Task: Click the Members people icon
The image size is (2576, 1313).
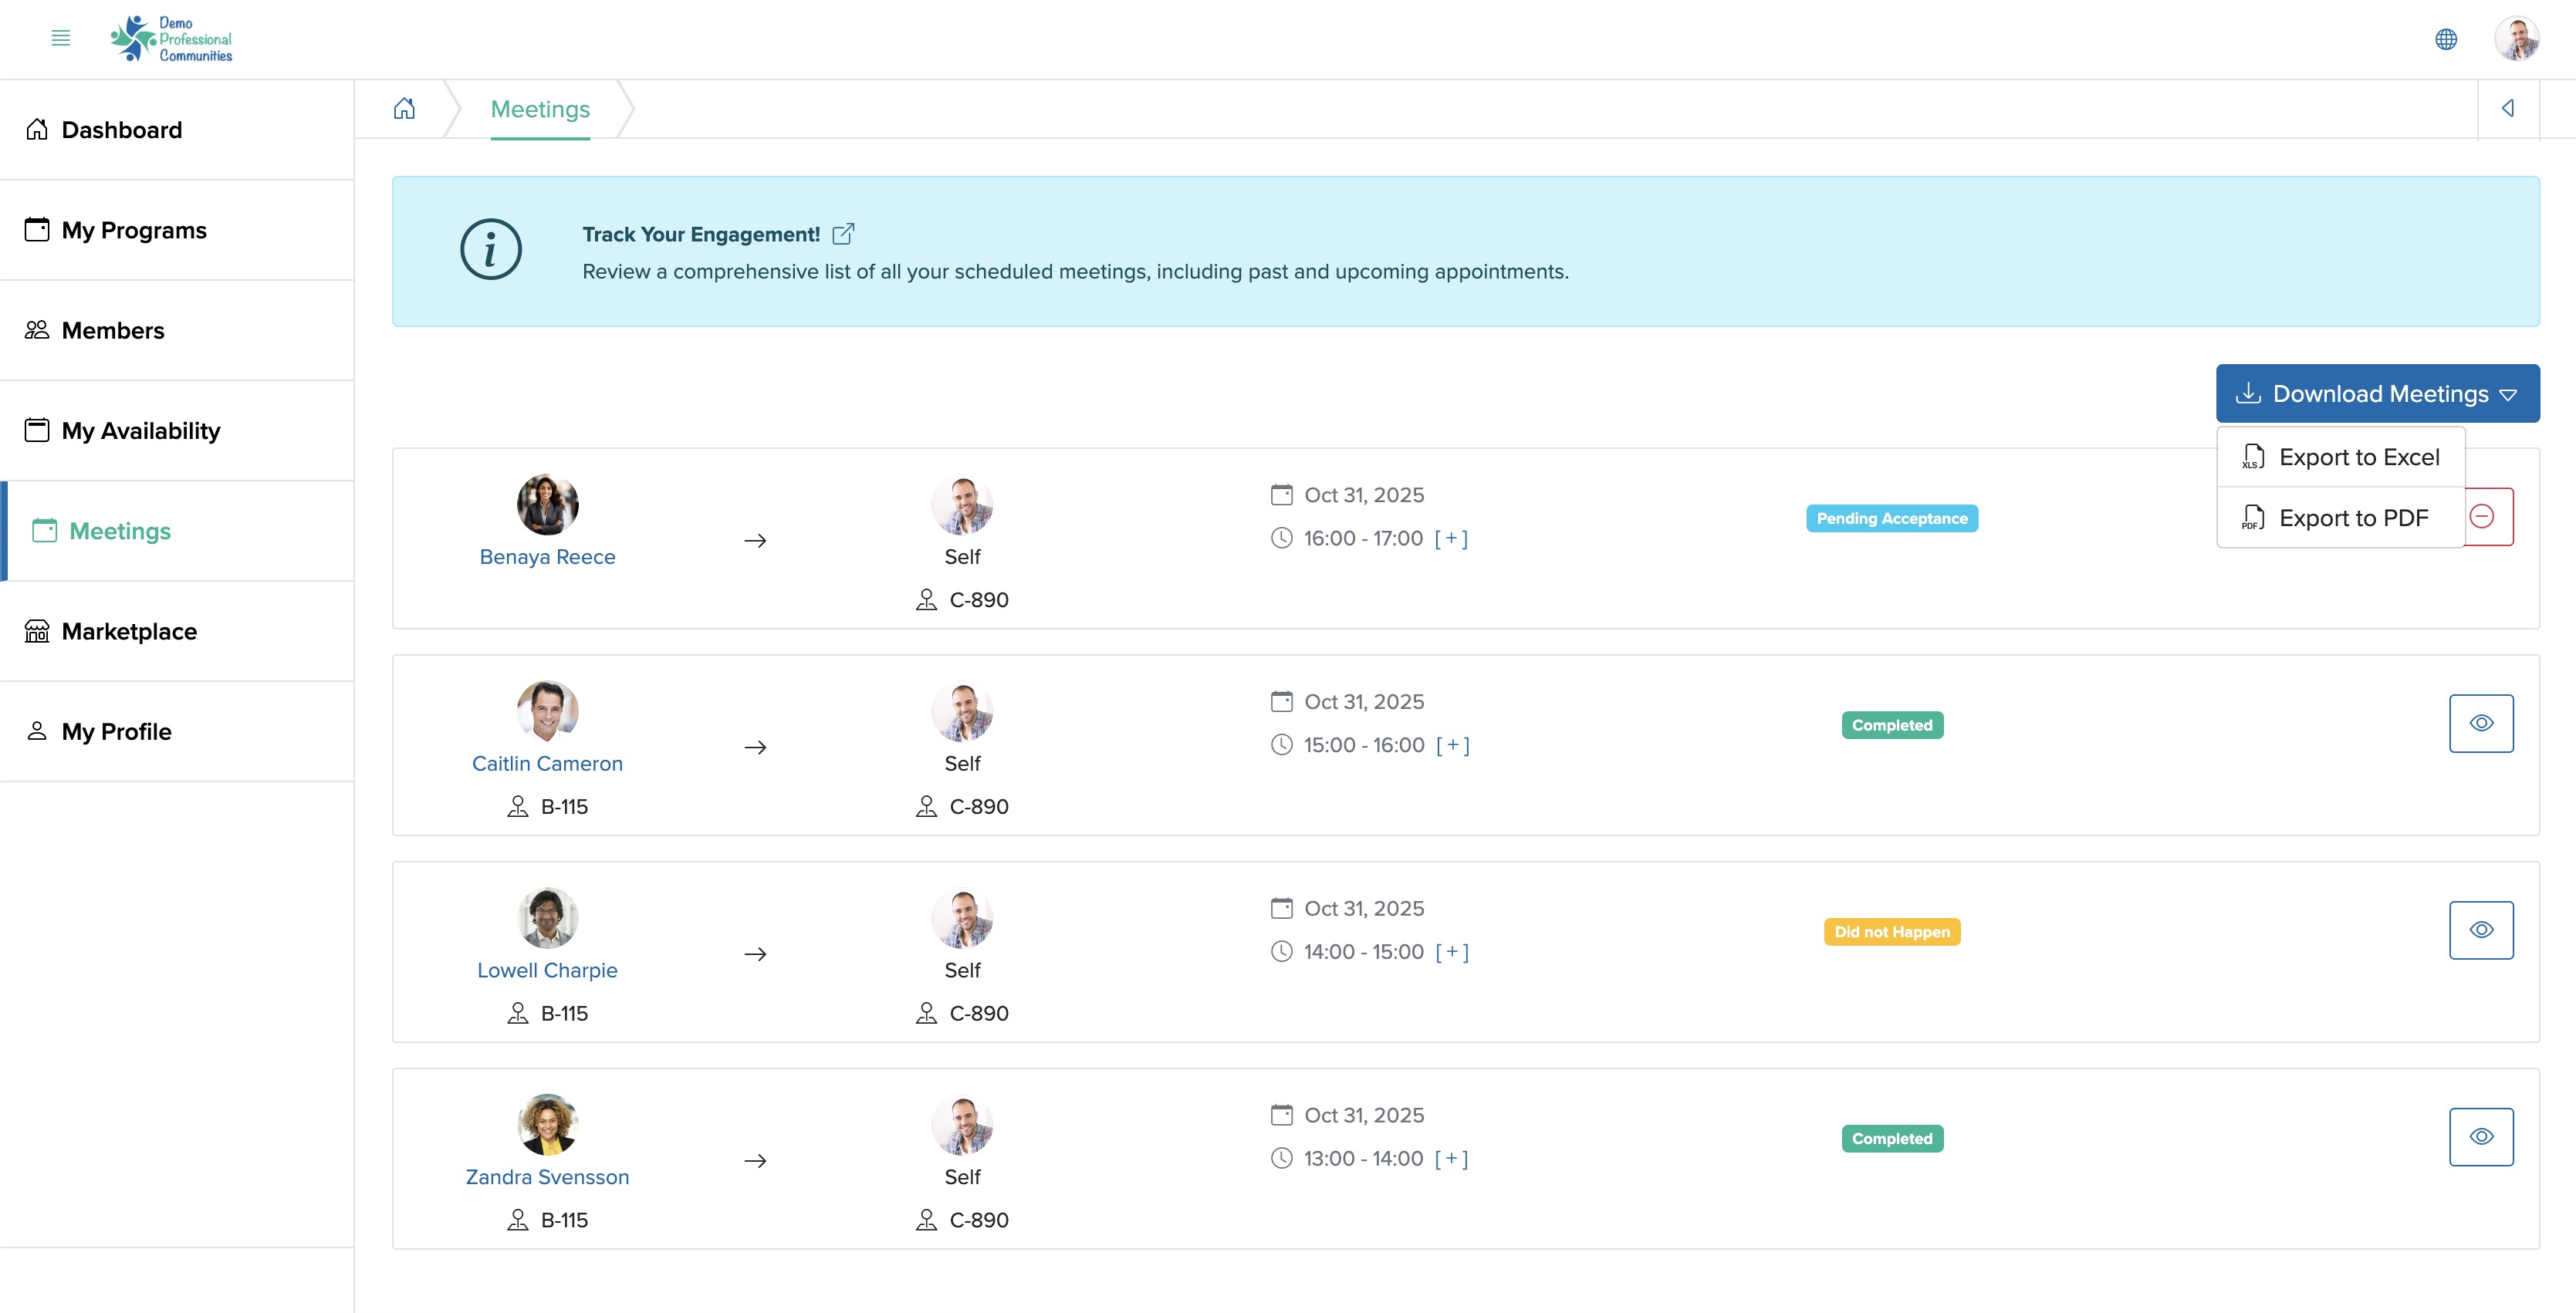Action: (37, 330)
